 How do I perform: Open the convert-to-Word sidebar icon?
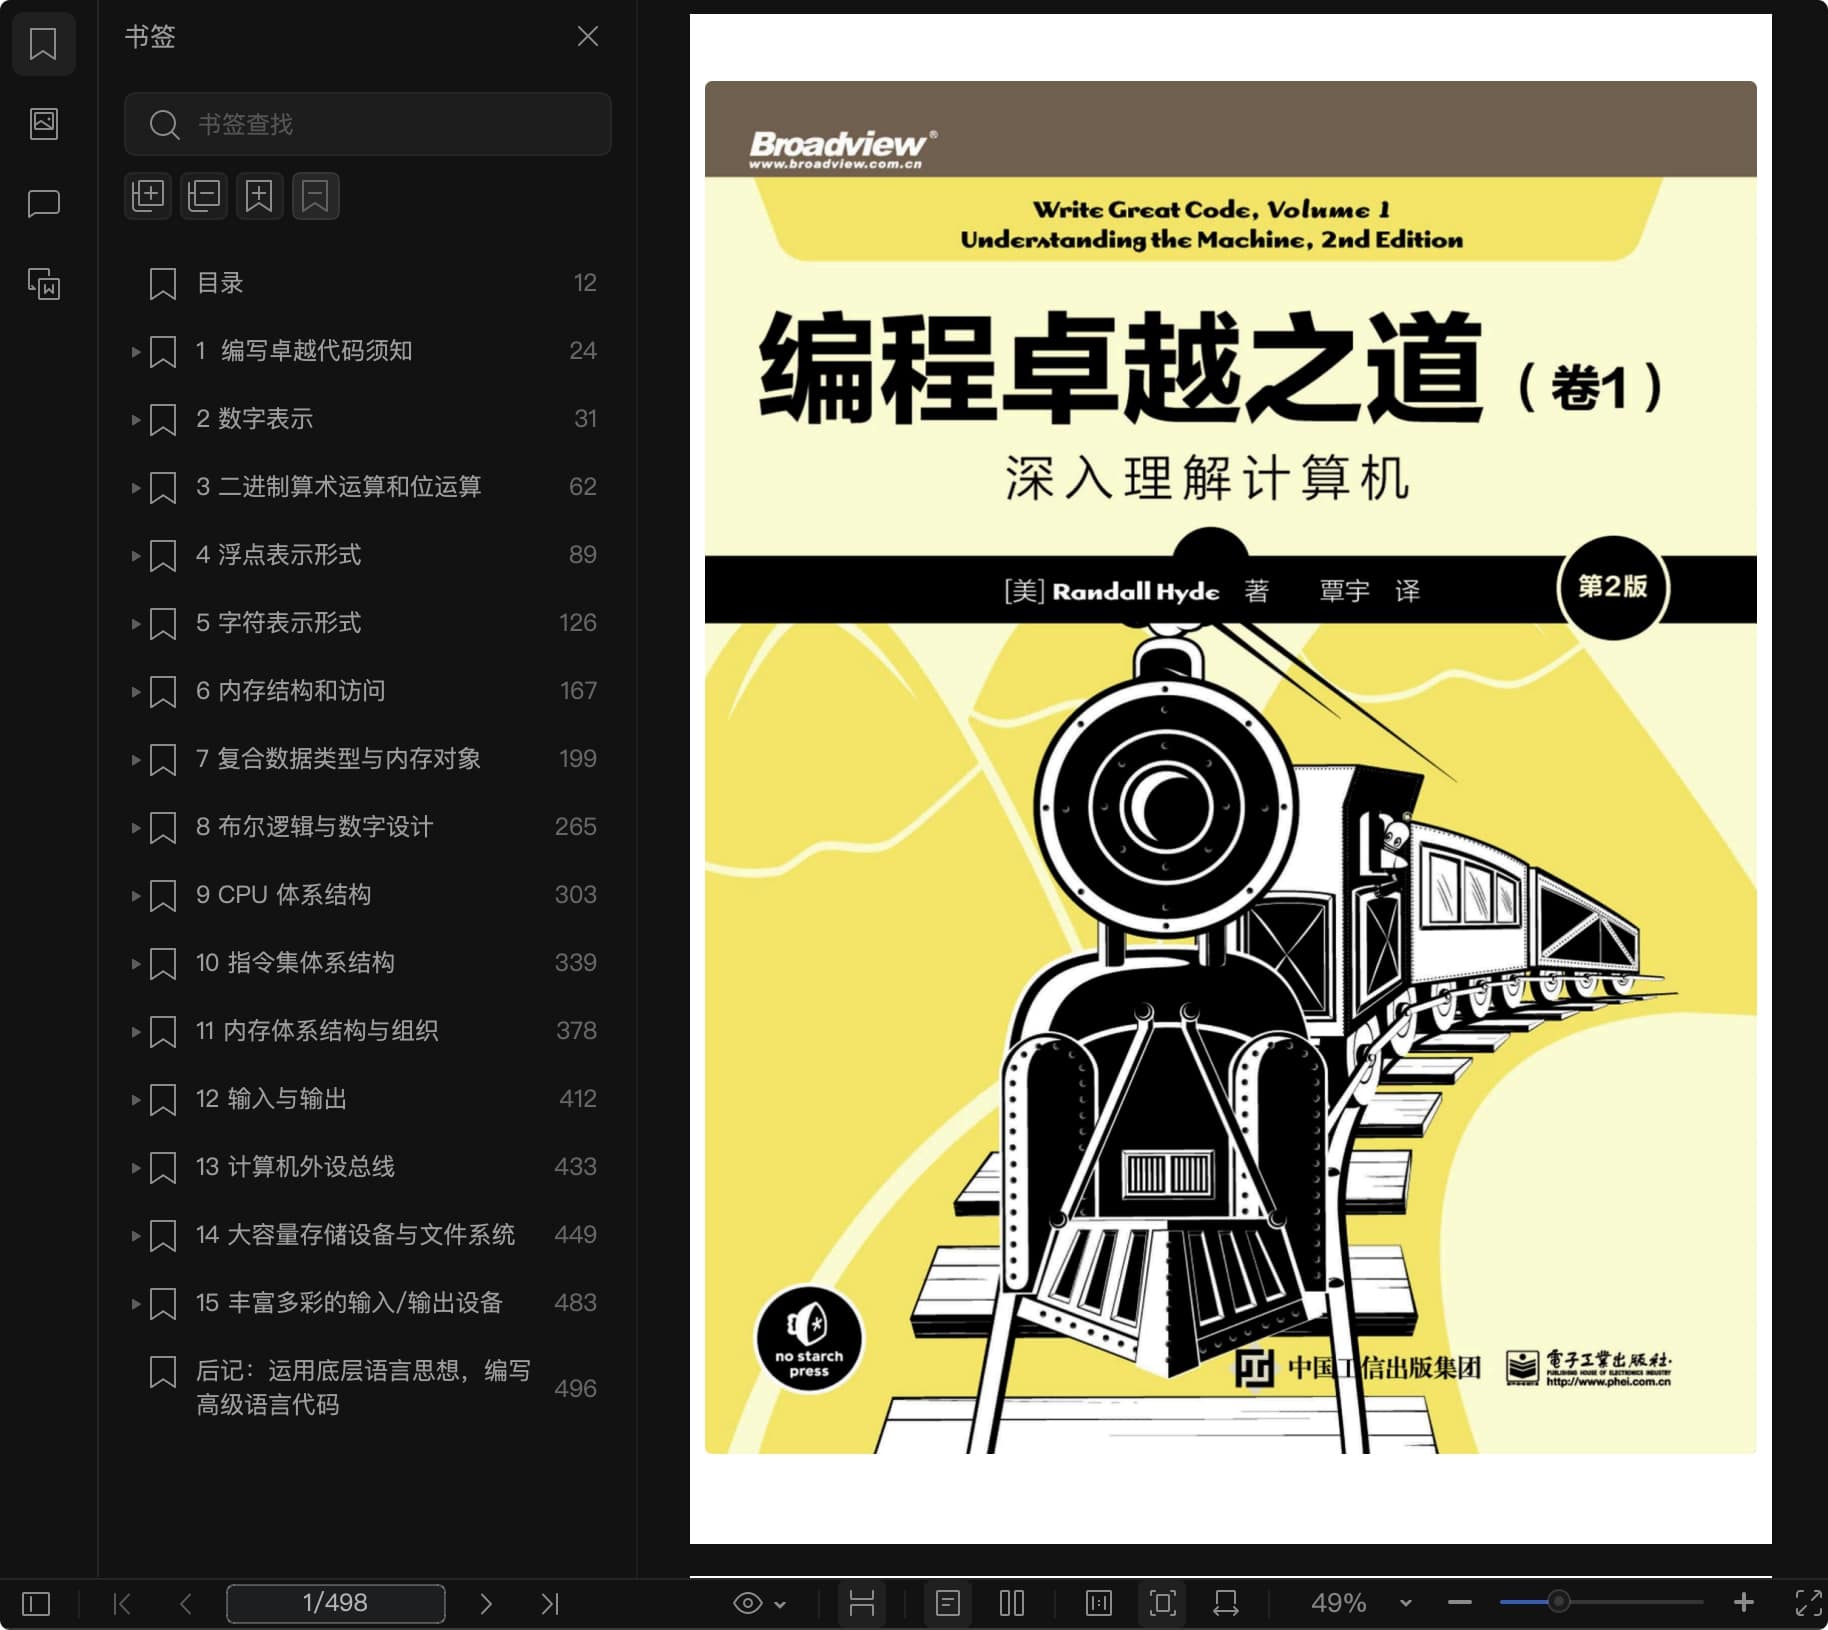[x=43, y=284]
